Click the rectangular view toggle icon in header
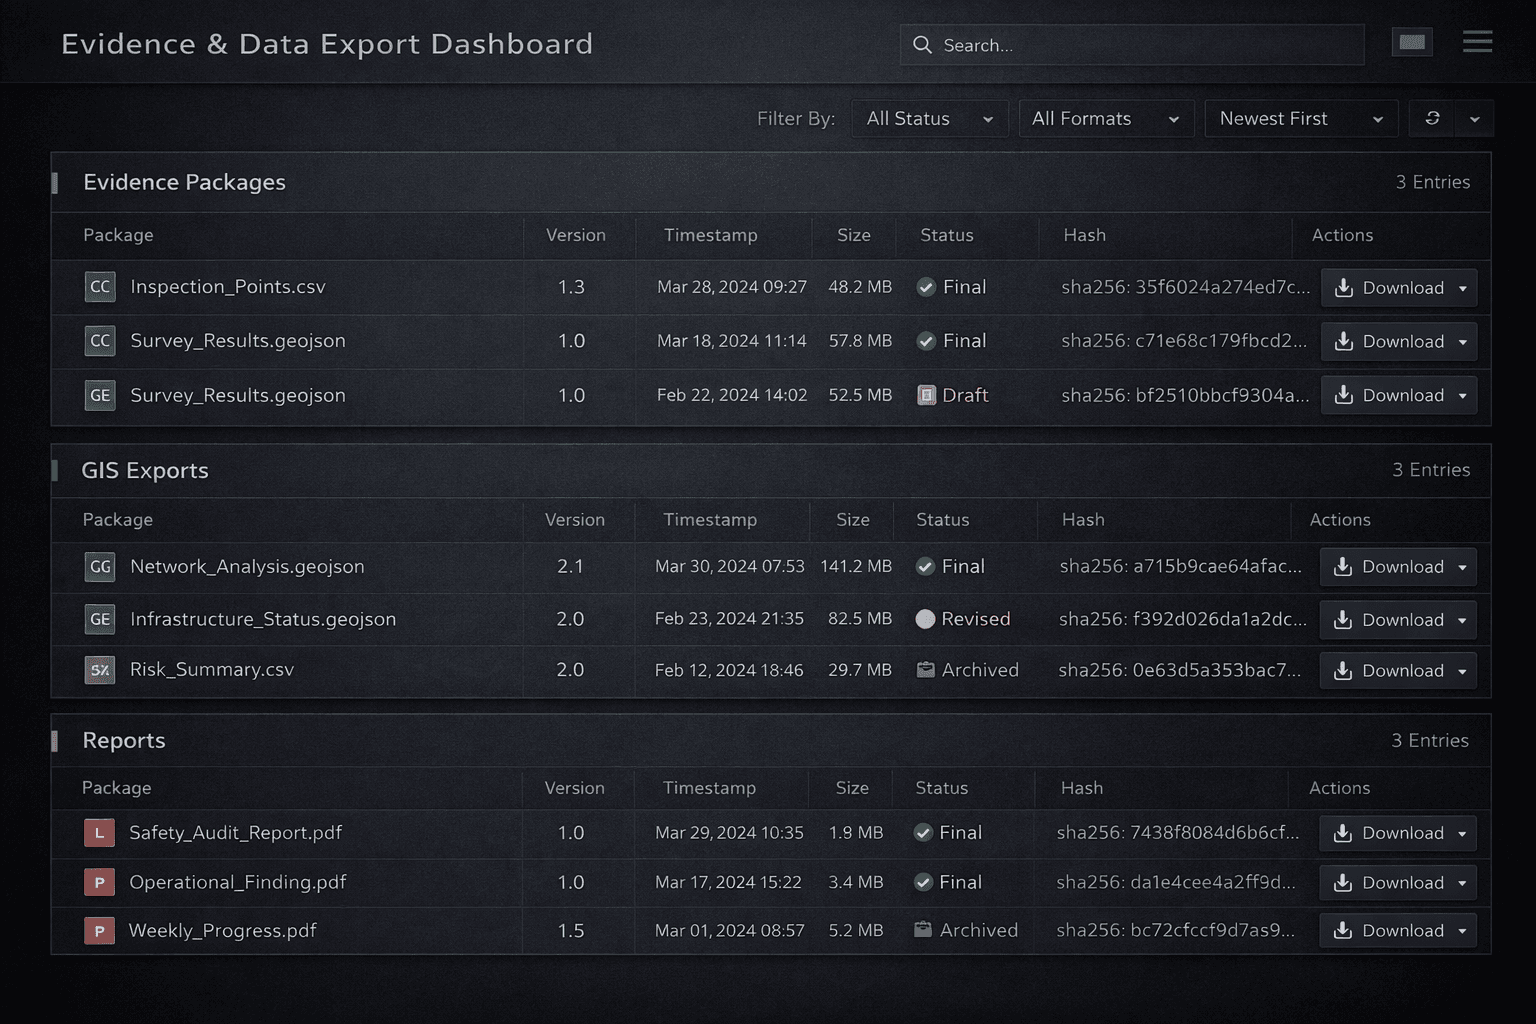1536x1024 pixels. pos(1412,42)
